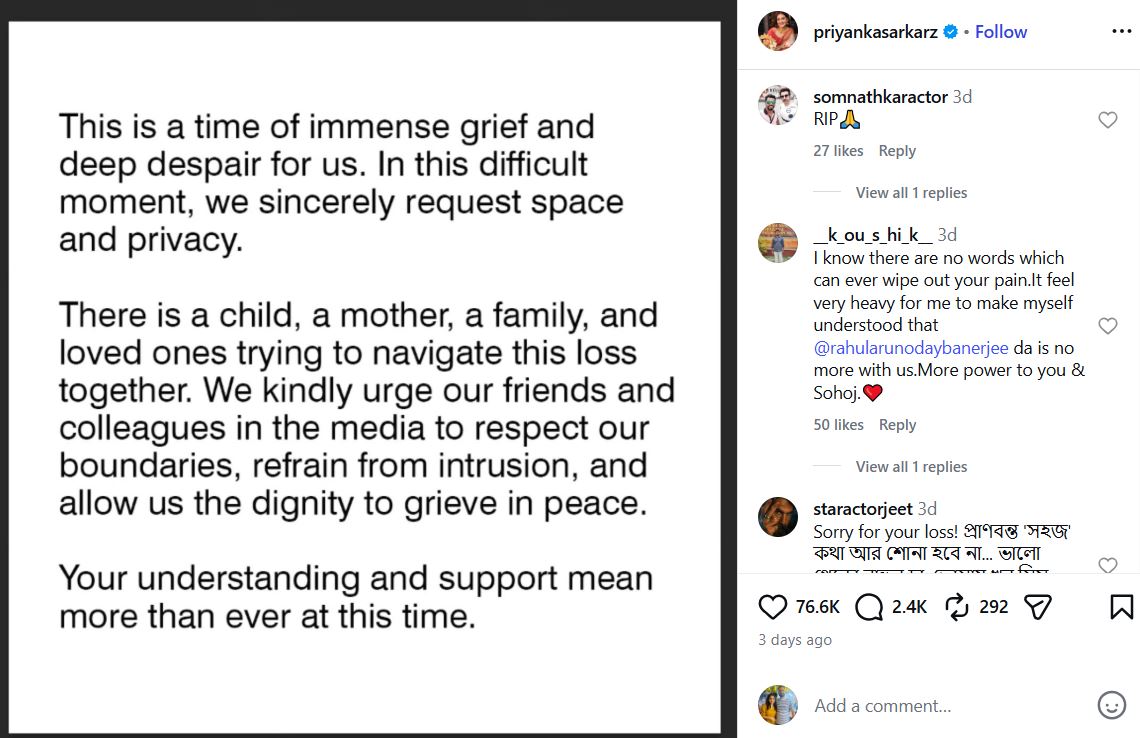This screenshot has width=1140, height=738.
Task: Open priyankasarkarz's profile via their avatar
Action: 778,31
